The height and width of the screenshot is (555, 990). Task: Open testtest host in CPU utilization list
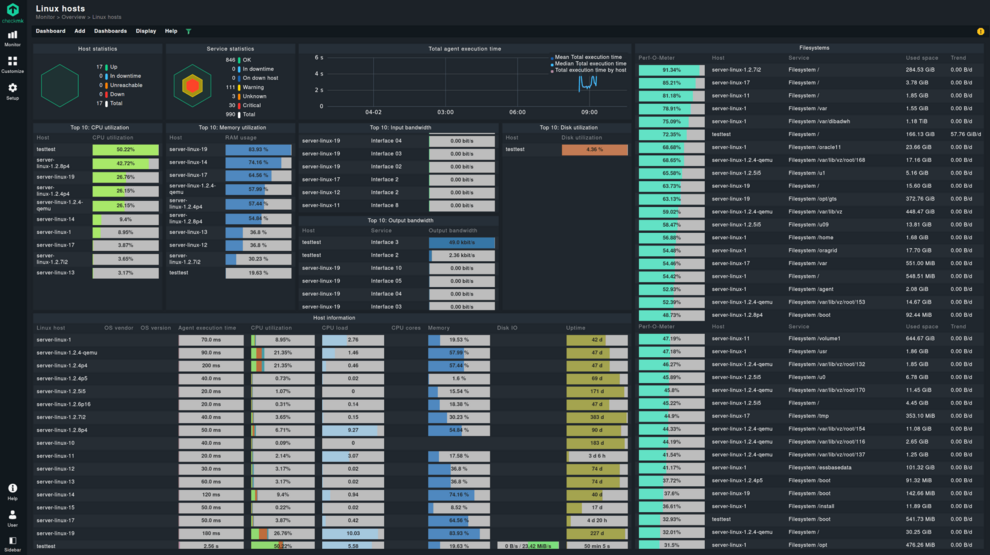(x=45, y=149)
